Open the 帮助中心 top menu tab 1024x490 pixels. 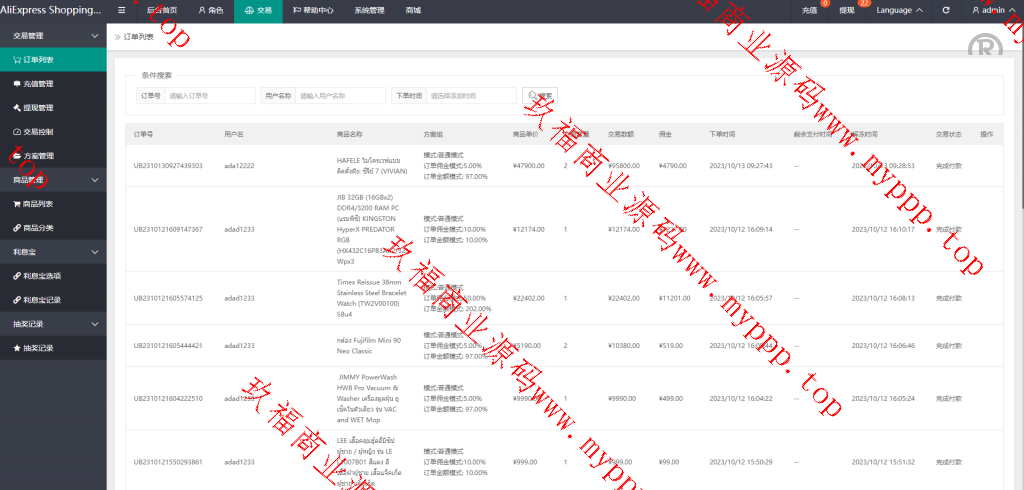[x=314, y=10]
